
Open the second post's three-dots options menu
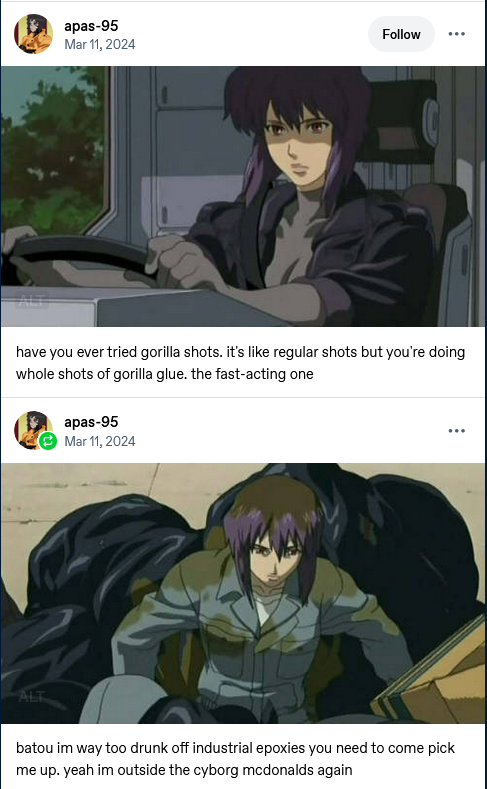coord(456,431)
